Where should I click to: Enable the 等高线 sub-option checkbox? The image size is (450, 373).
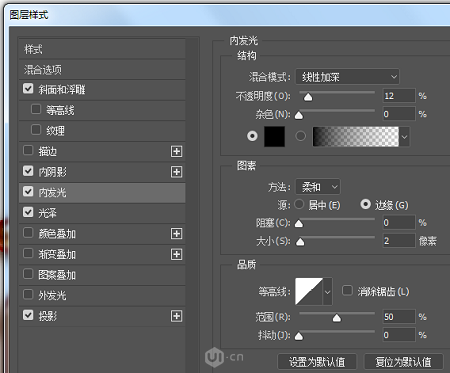click(36, 109)
